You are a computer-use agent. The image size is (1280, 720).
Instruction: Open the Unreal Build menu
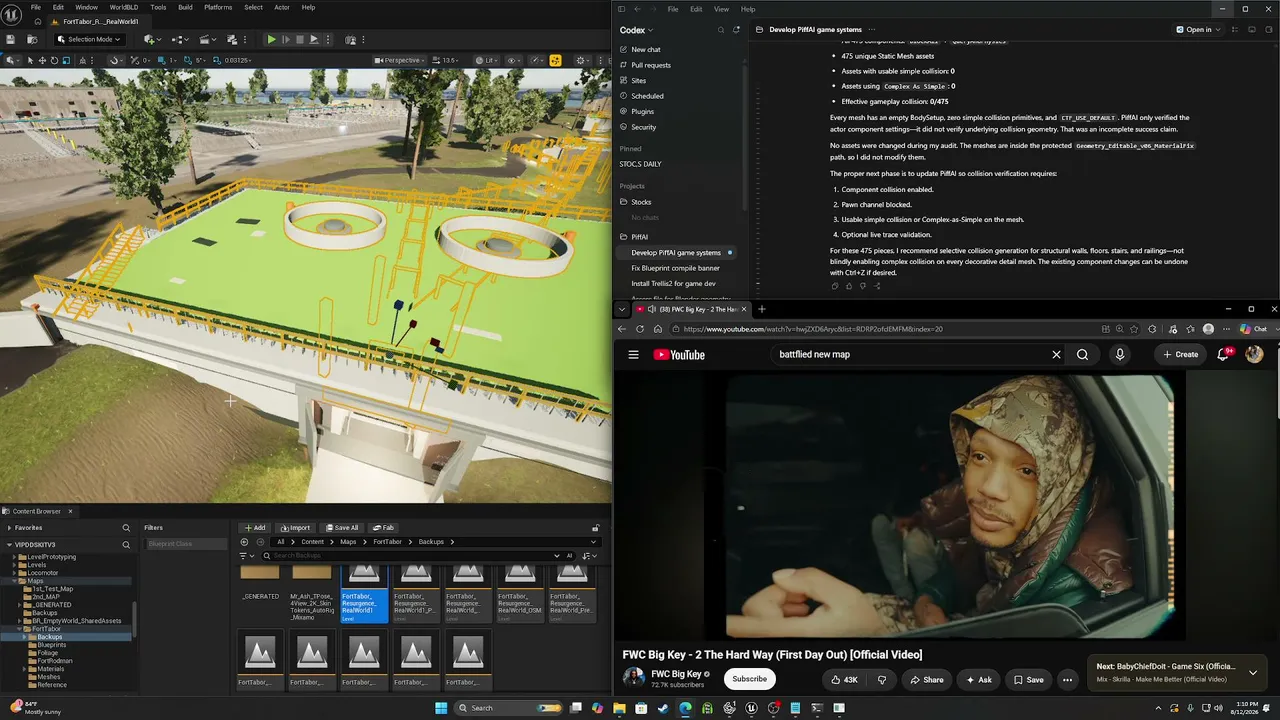click(x=185, y=8)
